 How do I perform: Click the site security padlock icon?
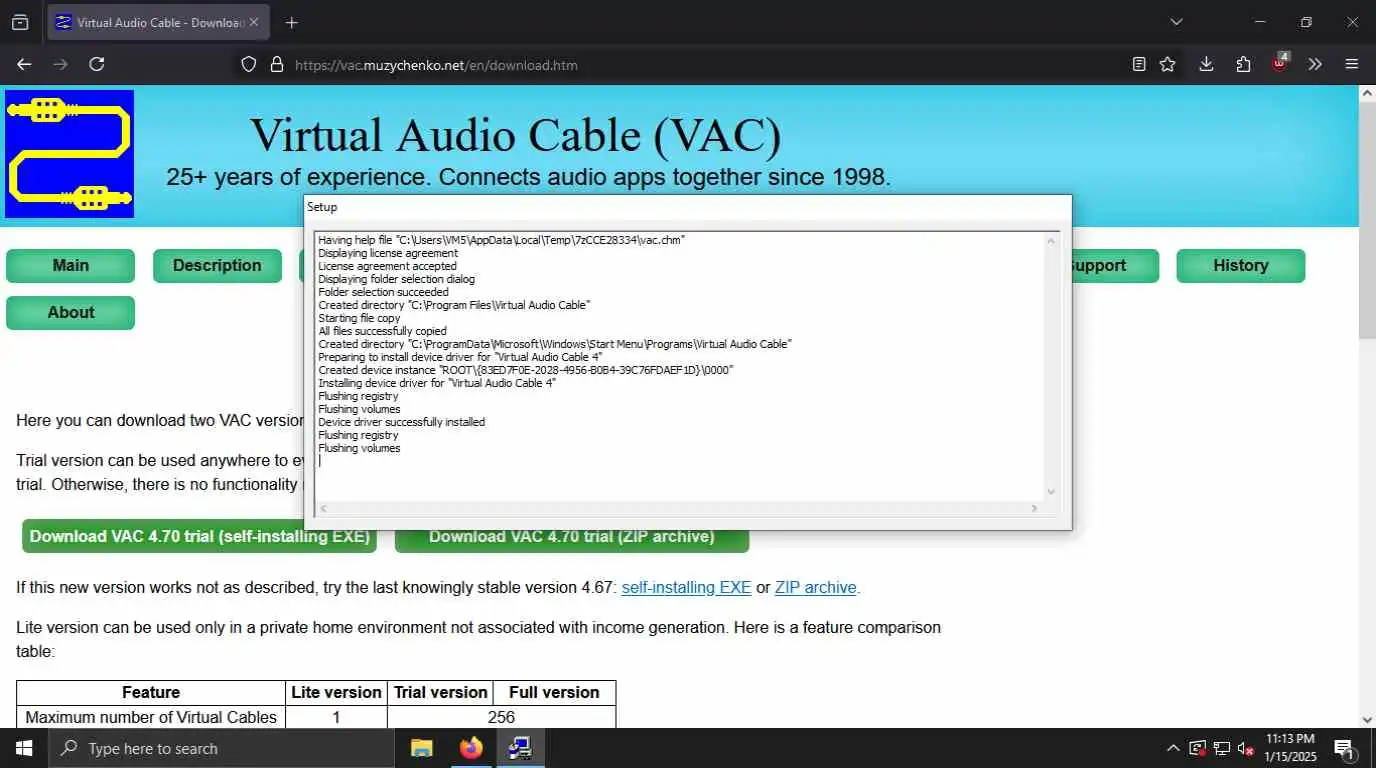point(277,65)
